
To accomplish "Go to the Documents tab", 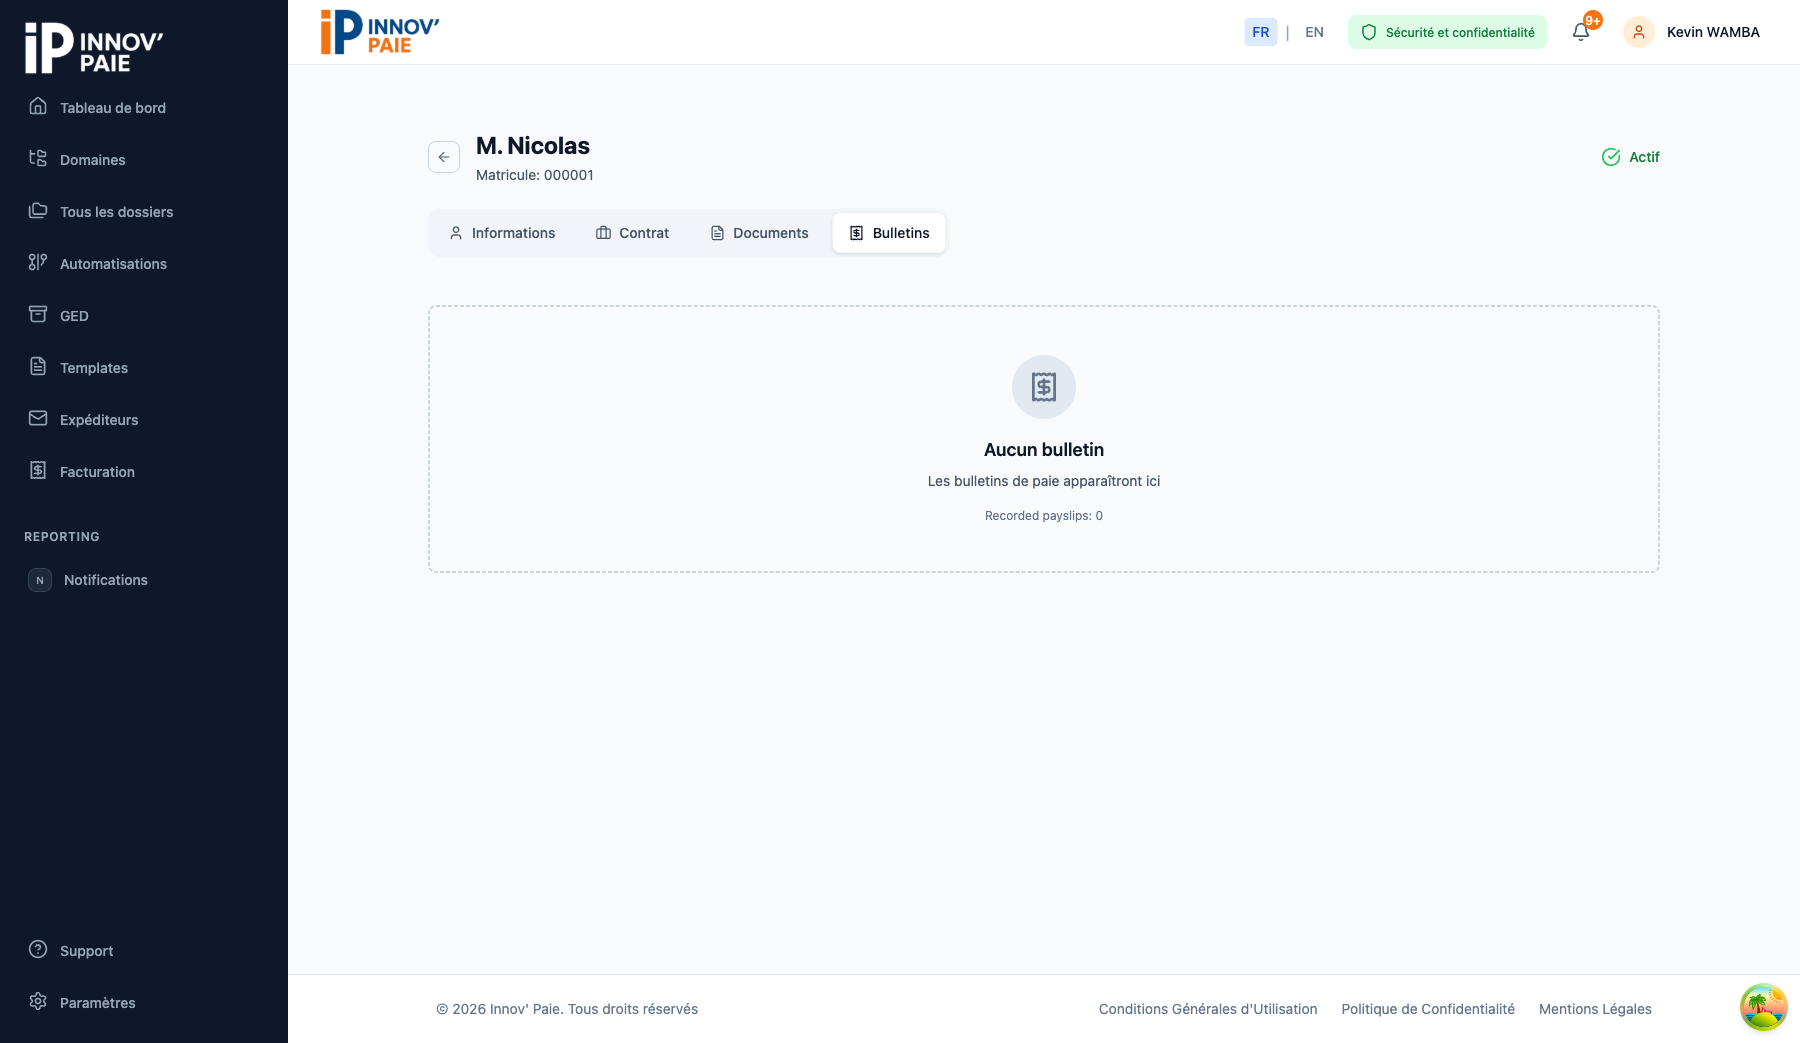I will click(759, 233).
